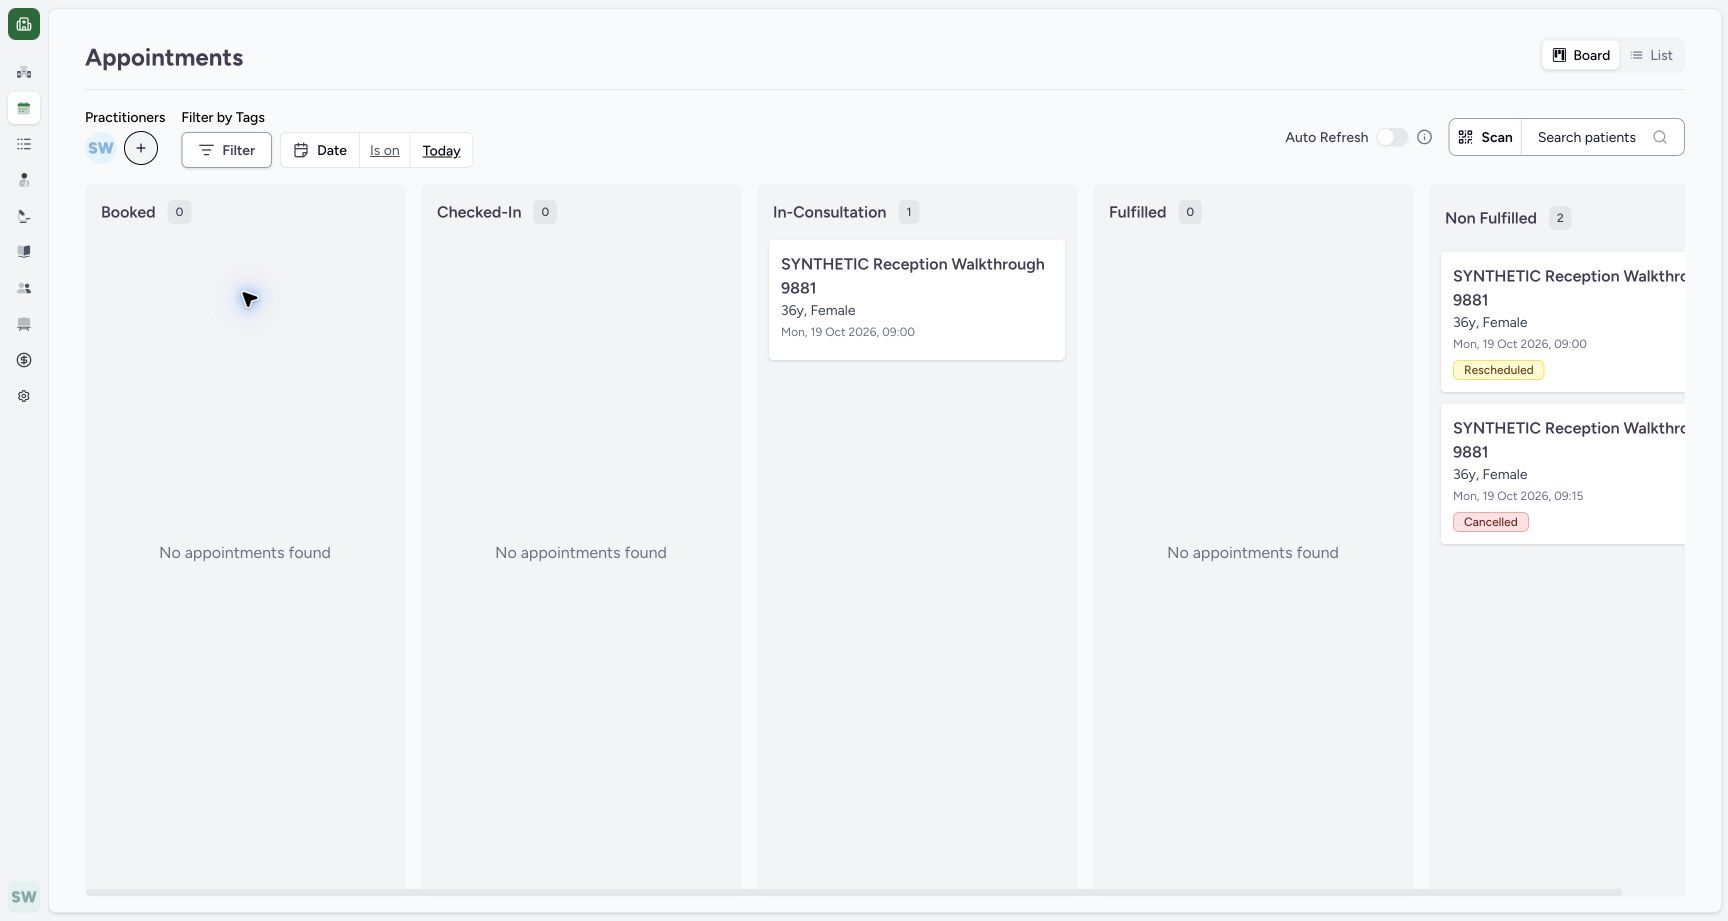Click the Non Fulfilled count badge 2

[x=1560, y=218]
